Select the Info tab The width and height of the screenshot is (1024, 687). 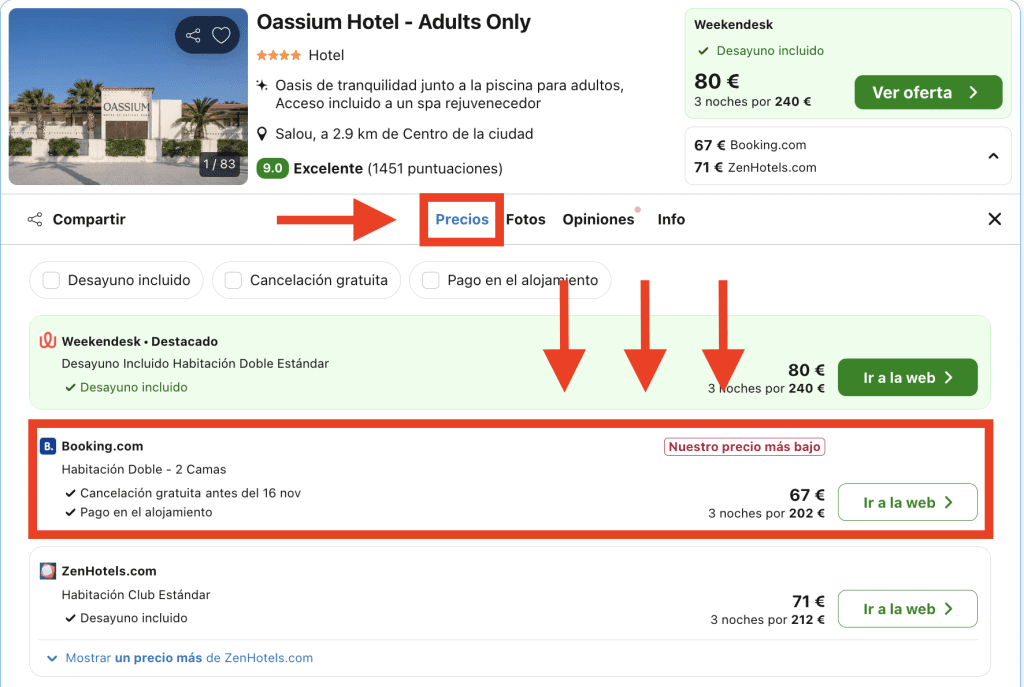click(x=671, y=219)
